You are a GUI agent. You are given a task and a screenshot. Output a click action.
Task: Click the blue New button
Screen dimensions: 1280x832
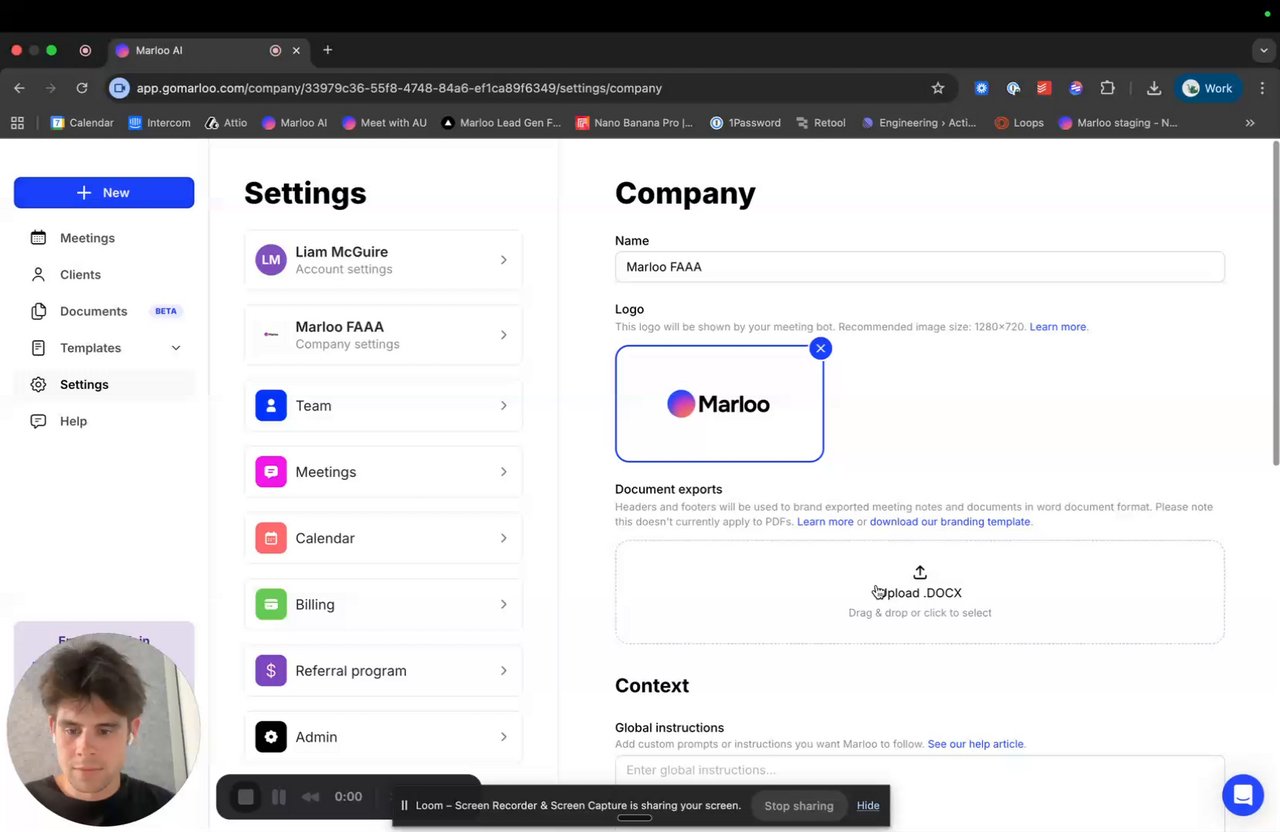[104, 193]
